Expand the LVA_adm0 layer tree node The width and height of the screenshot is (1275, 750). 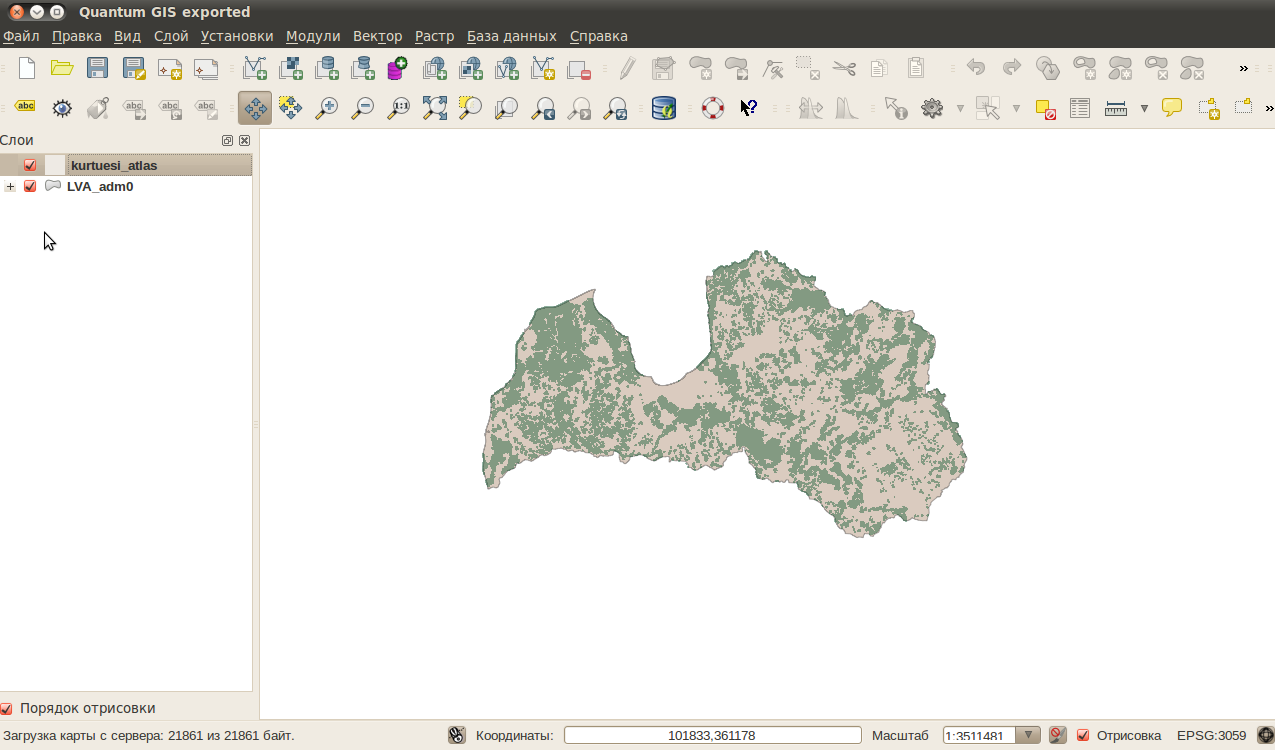pyautogui.click(x=9, y=186)
